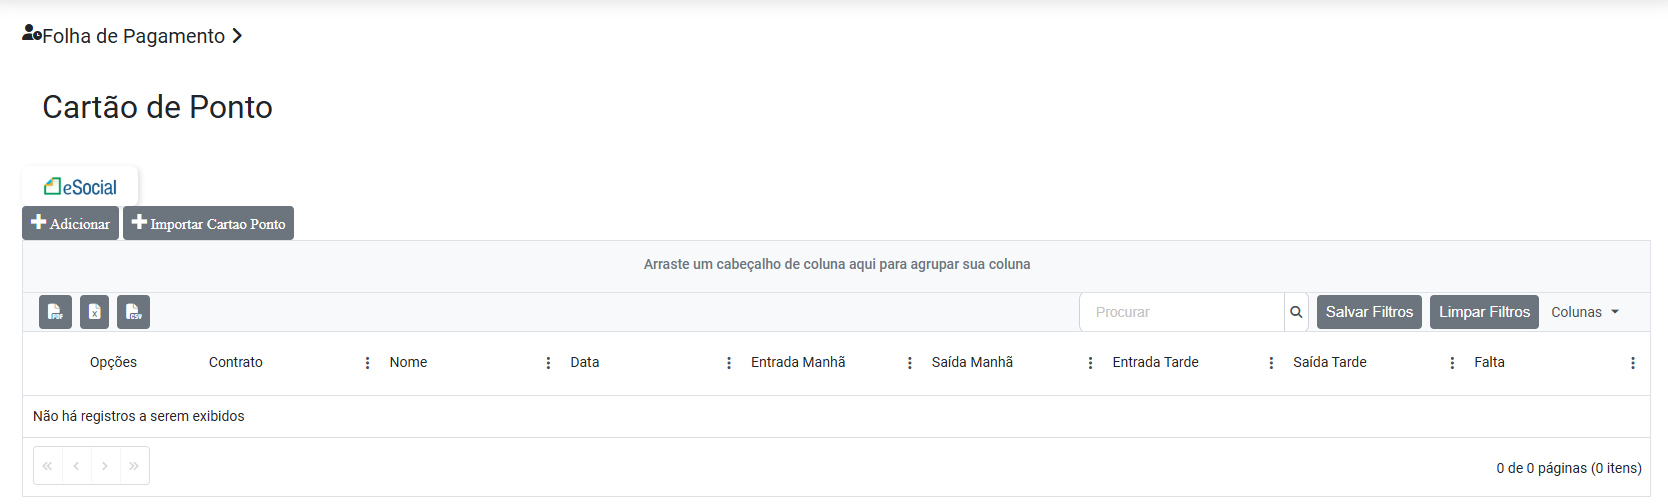Expand the Colunas dropdown
This screenshot has height=504, width=1668.
1585,312
